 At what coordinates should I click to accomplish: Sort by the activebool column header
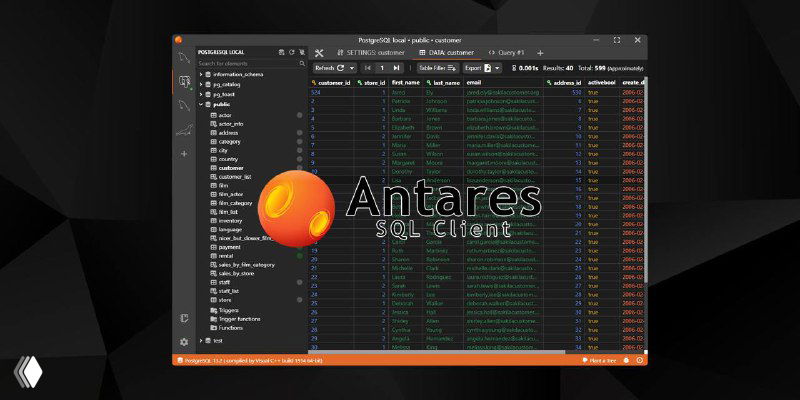(x=602, y=83)
